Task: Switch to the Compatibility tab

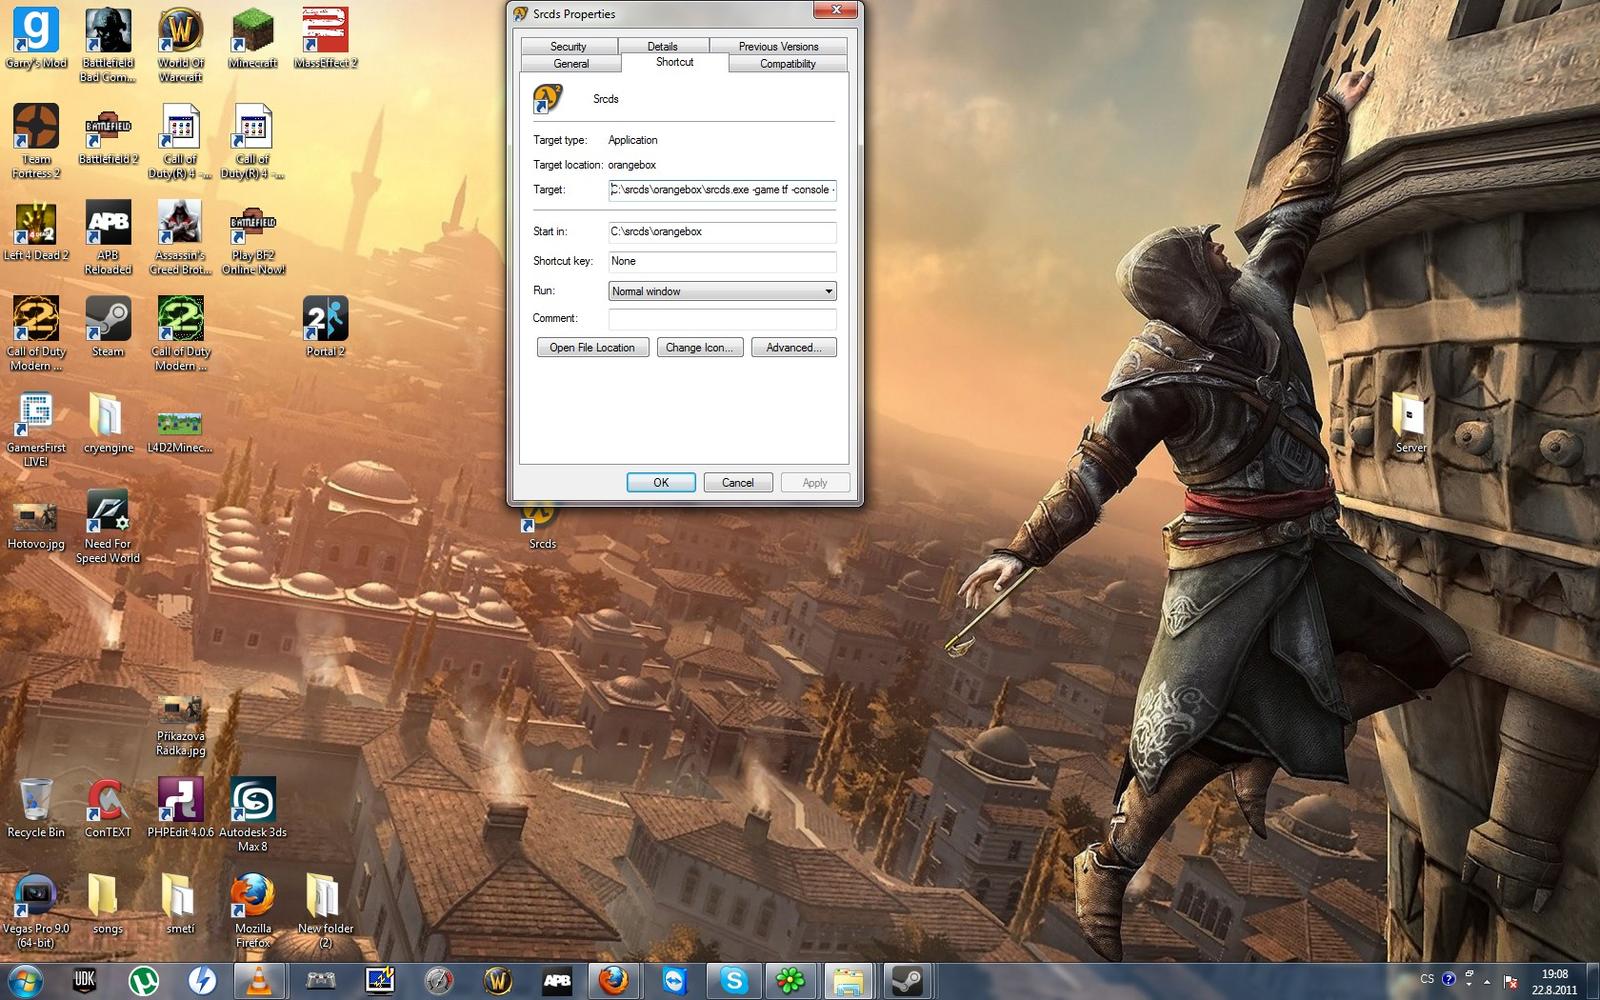Action: point(788,63)
